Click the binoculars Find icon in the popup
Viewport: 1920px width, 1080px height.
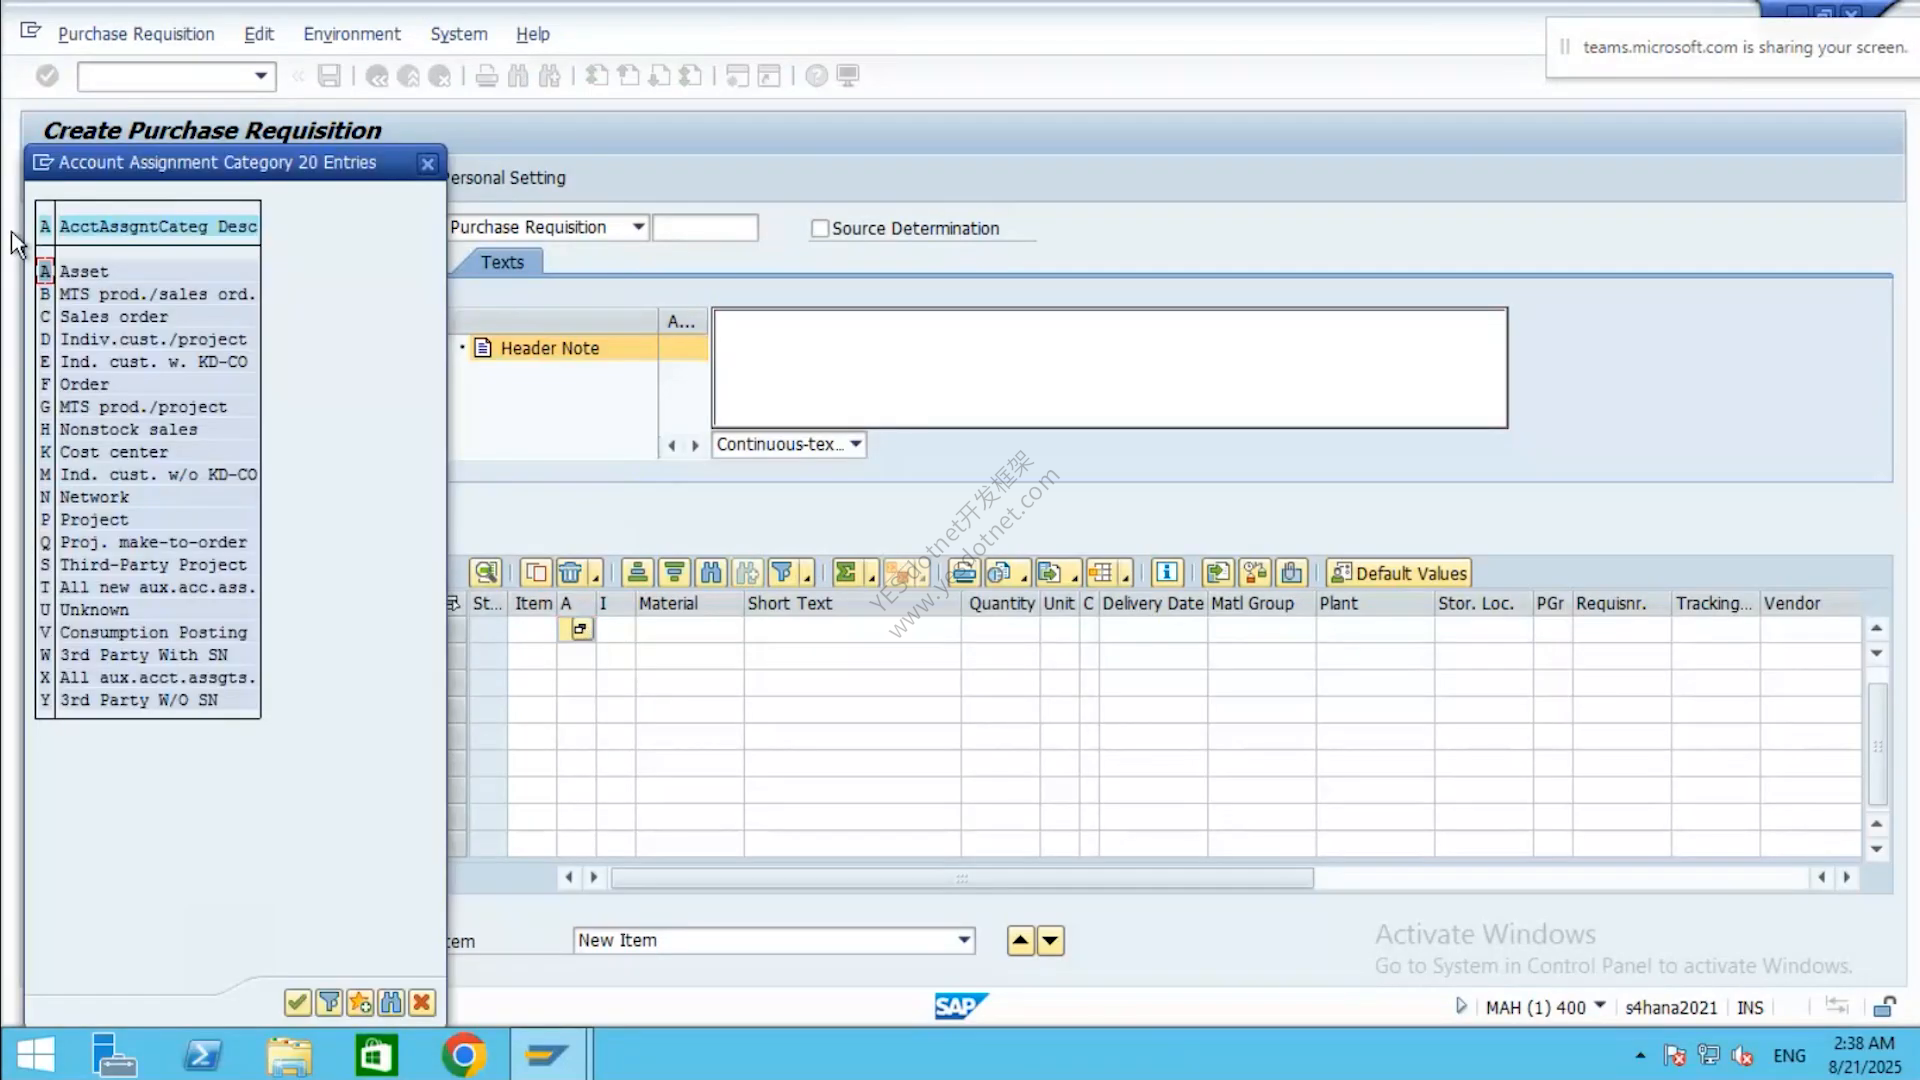pyautogui.click(x=391, y=1002)
